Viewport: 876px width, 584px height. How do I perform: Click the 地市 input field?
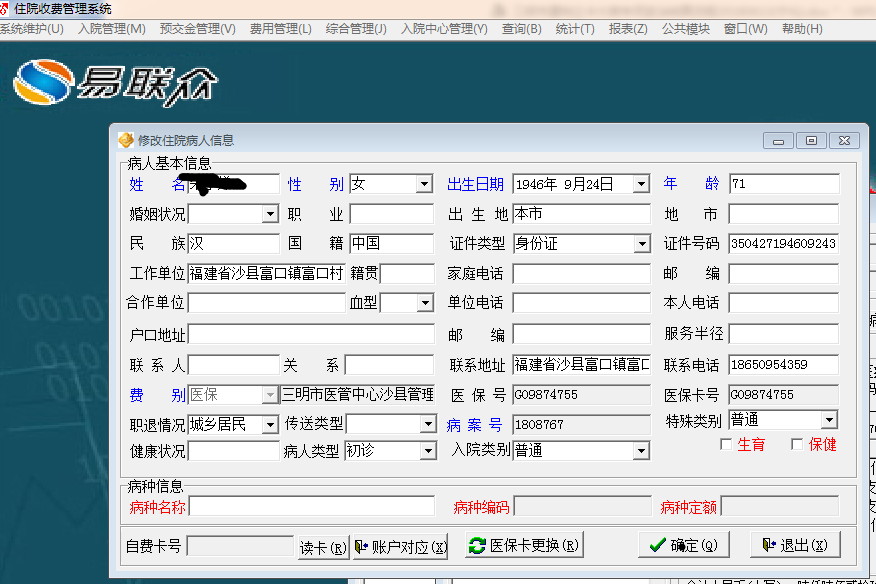pyautogui.click(x=784, y=214)
